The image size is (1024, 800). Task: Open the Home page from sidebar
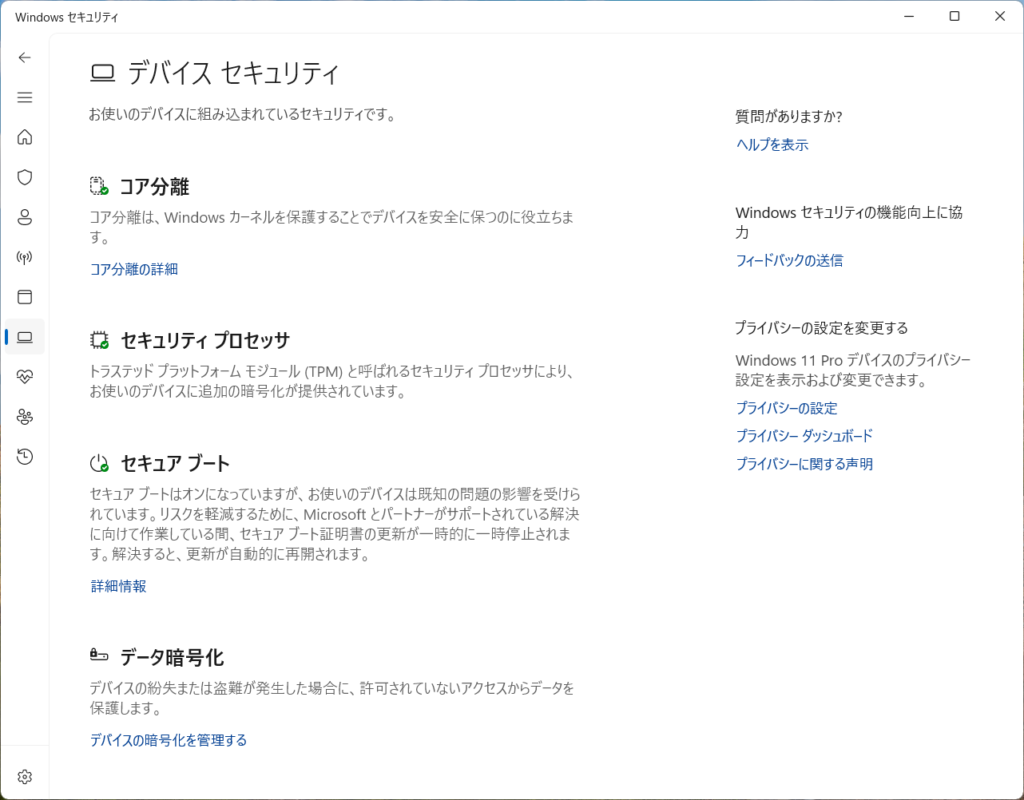25,137
